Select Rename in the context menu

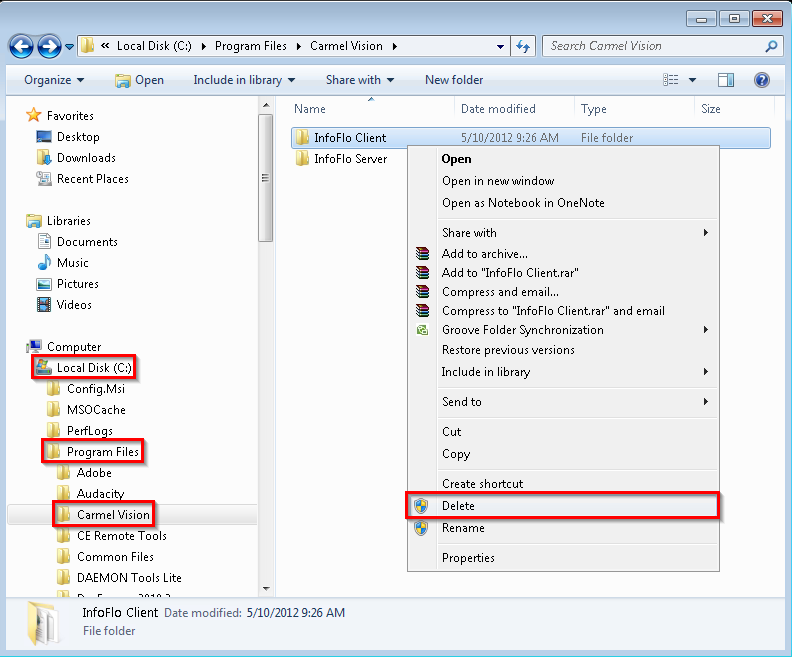tap(463, 528)
